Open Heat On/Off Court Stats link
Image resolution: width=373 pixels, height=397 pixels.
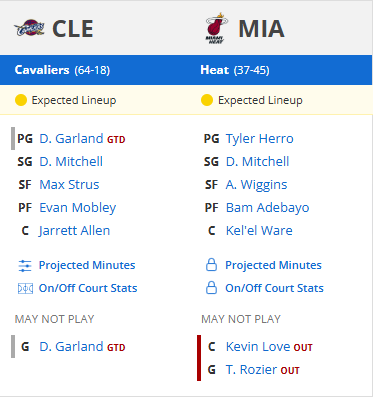click(x=274, y=288)
